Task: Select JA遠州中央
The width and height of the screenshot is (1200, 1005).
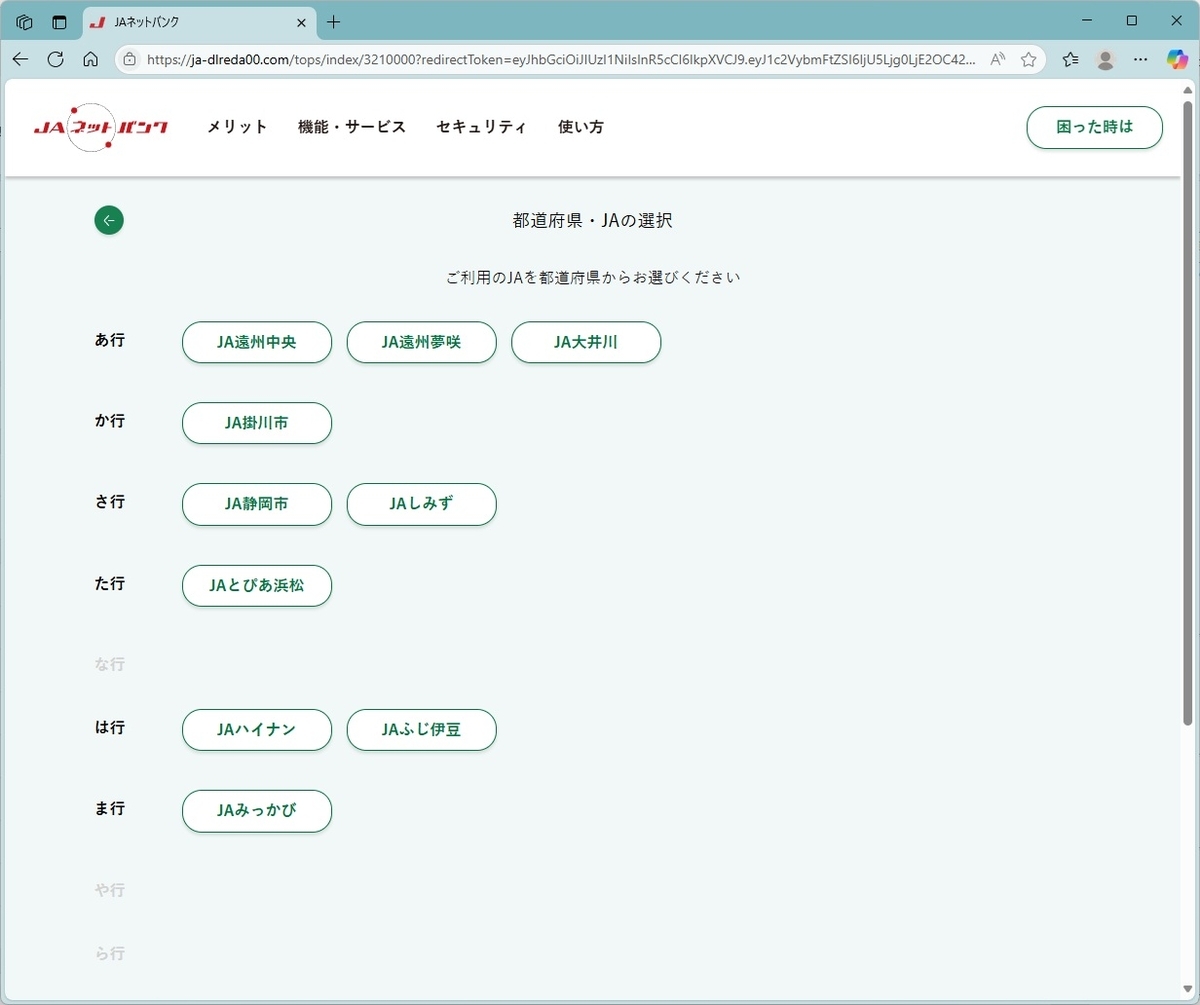Action: click(x=257, y=342)
